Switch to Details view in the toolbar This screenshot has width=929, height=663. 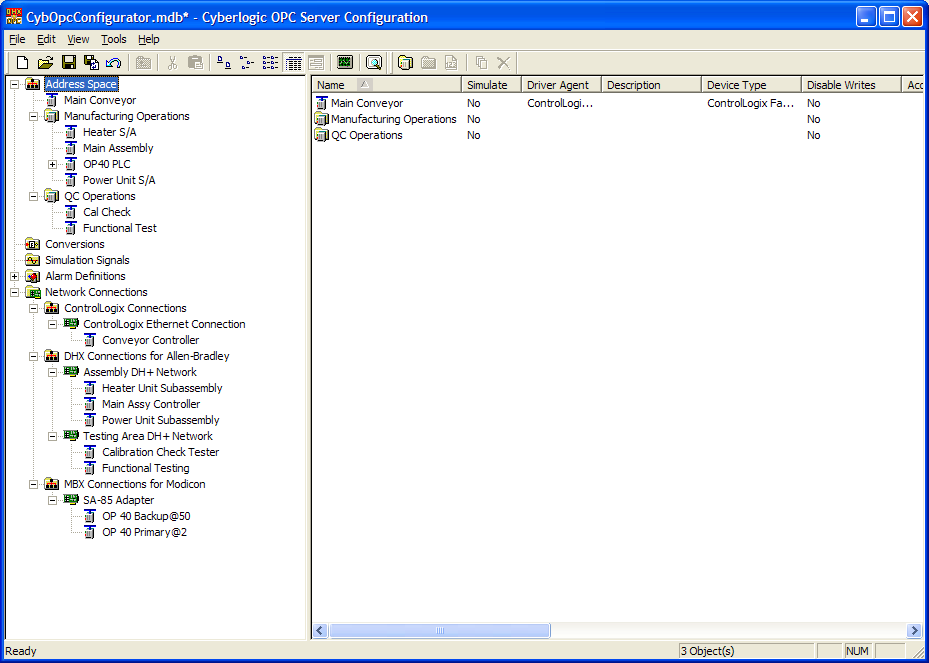(294, 63)
